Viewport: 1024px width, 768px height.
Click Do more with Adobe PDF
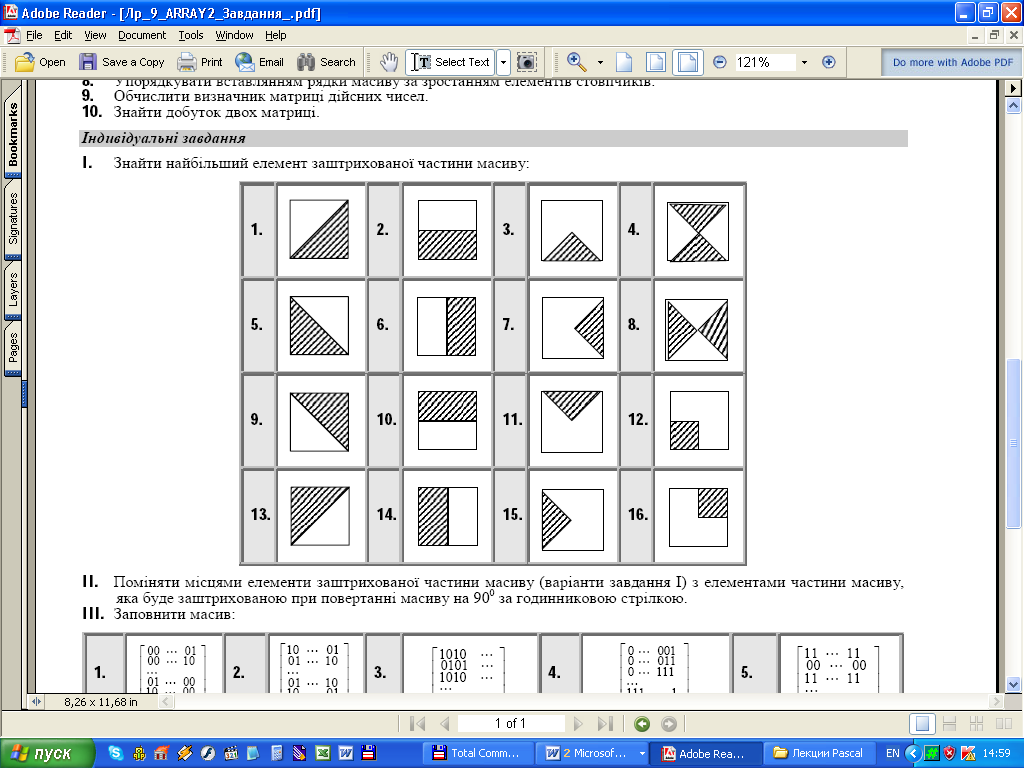click(x=952, y=62)
